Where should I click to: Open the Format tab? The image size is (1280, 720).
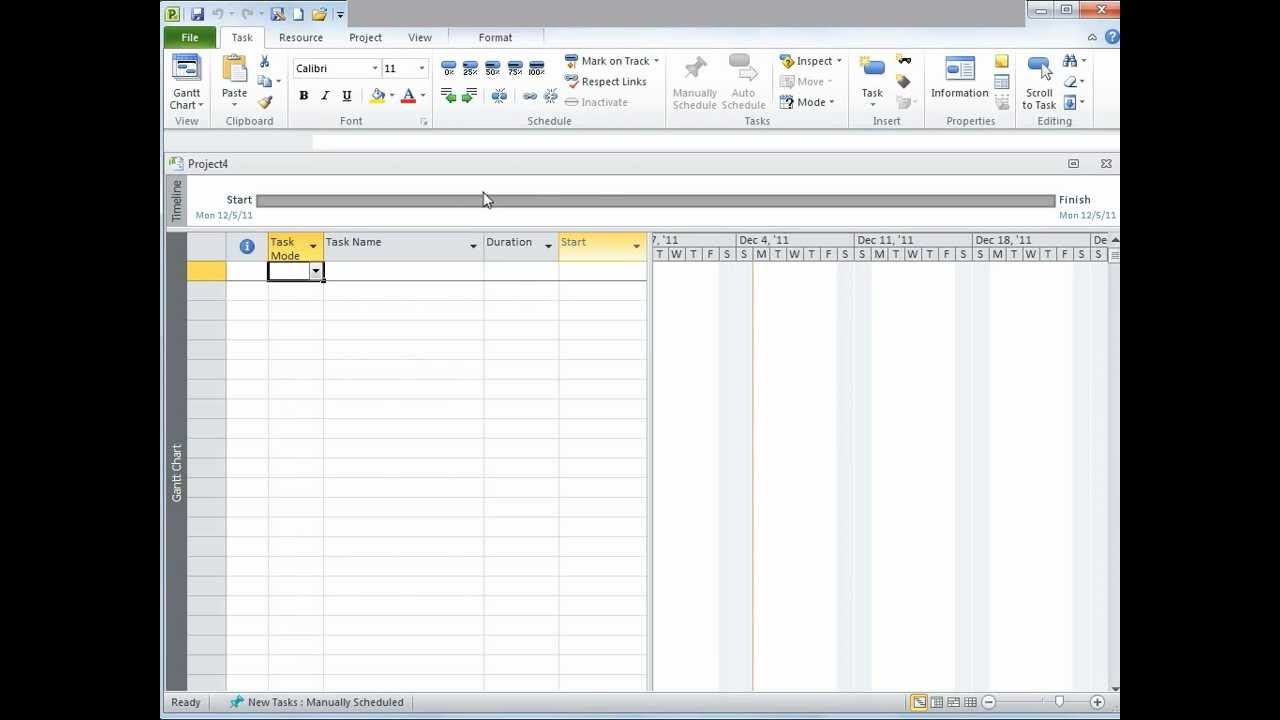(495, 37)
